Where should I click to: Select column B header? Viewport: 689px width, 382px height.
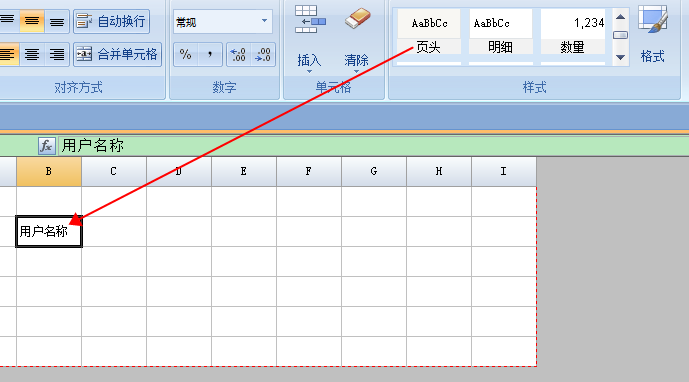tap(49, 171)
